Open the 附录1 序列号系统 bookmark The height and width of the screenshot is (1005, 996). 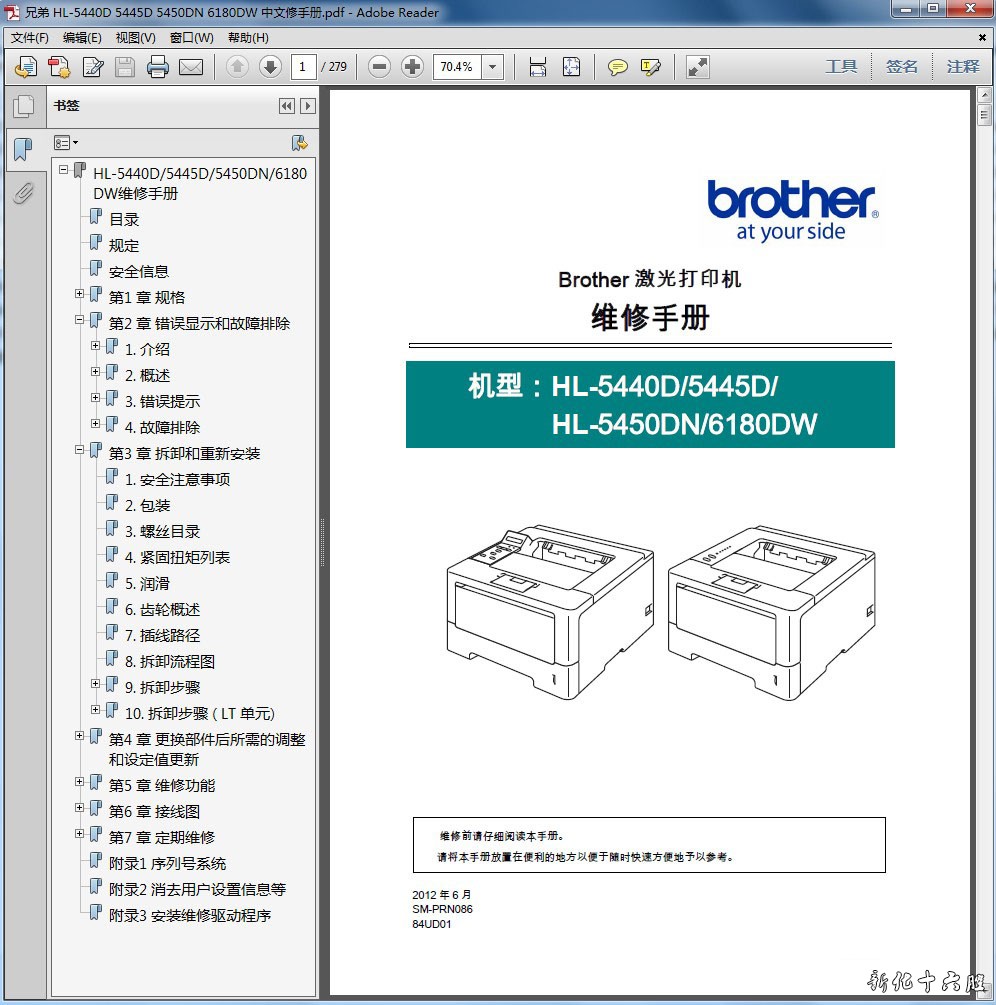[x=167, y=863]
